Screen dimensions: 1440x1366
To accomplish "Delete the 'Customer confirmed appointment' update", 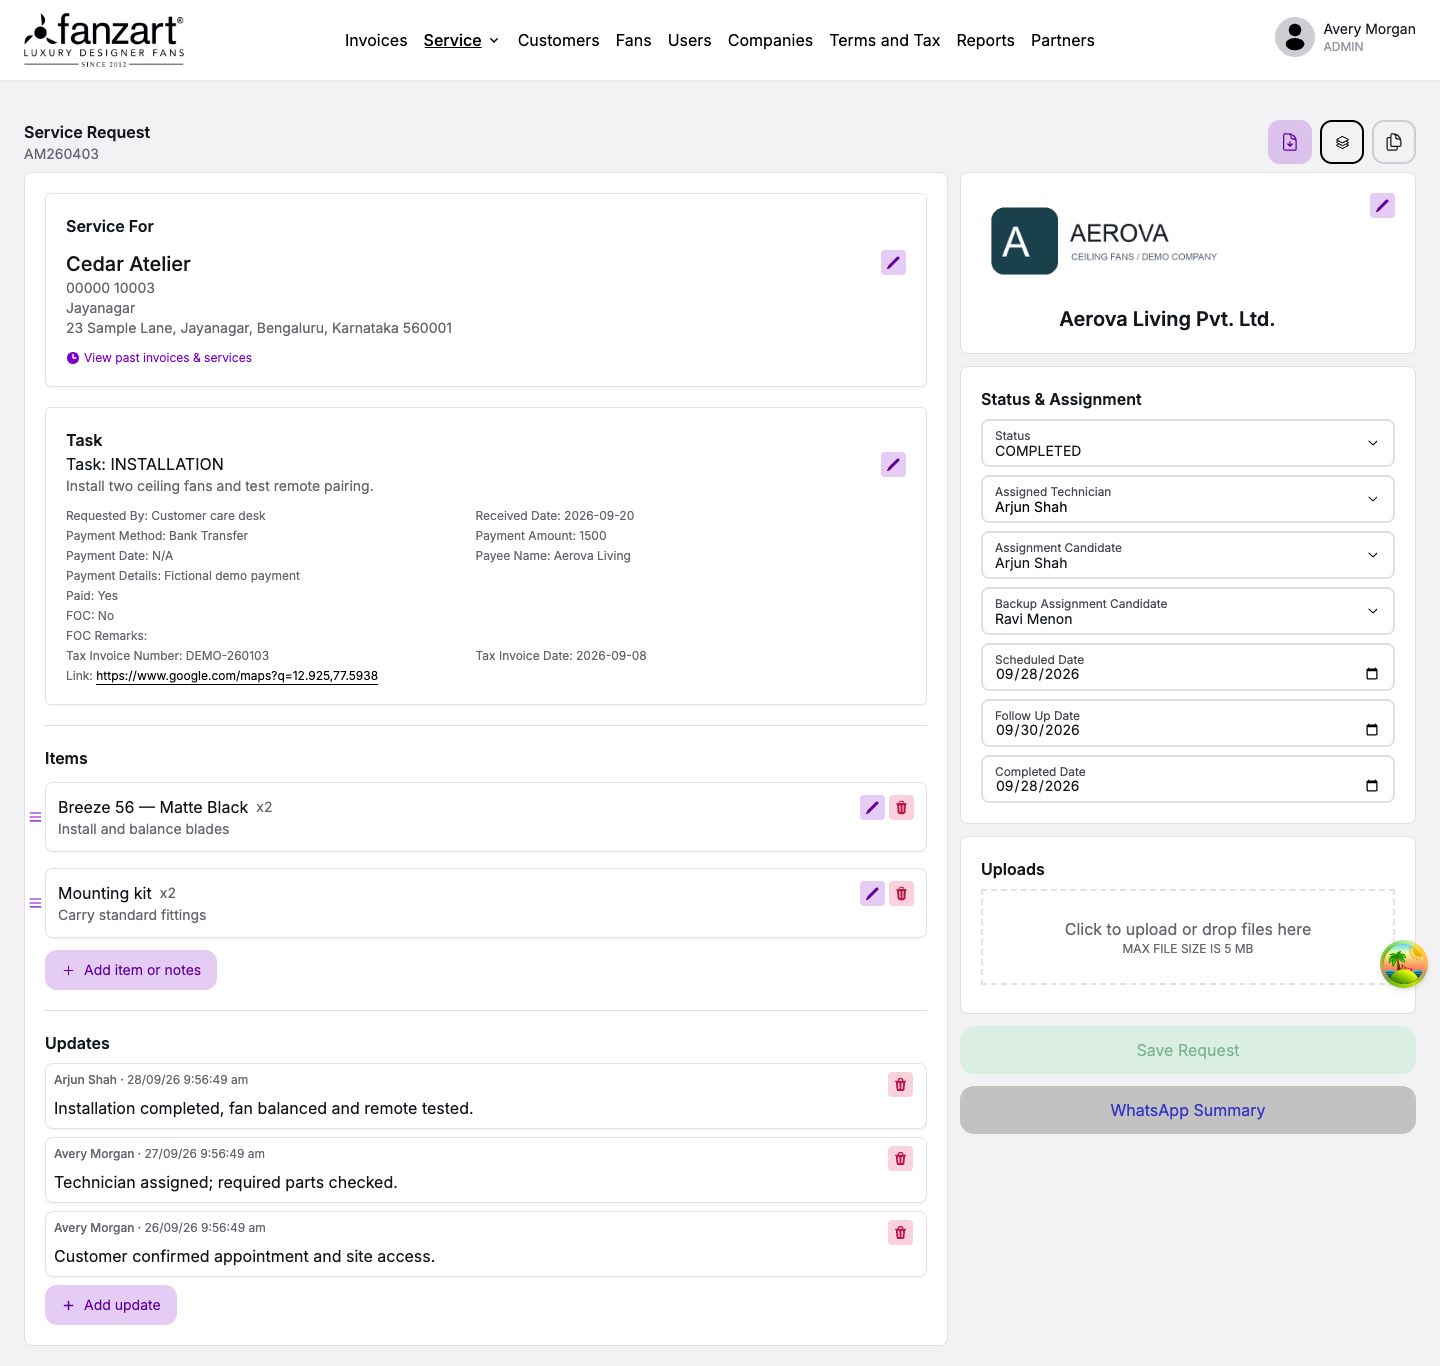I will click(x=900, y=1232).
